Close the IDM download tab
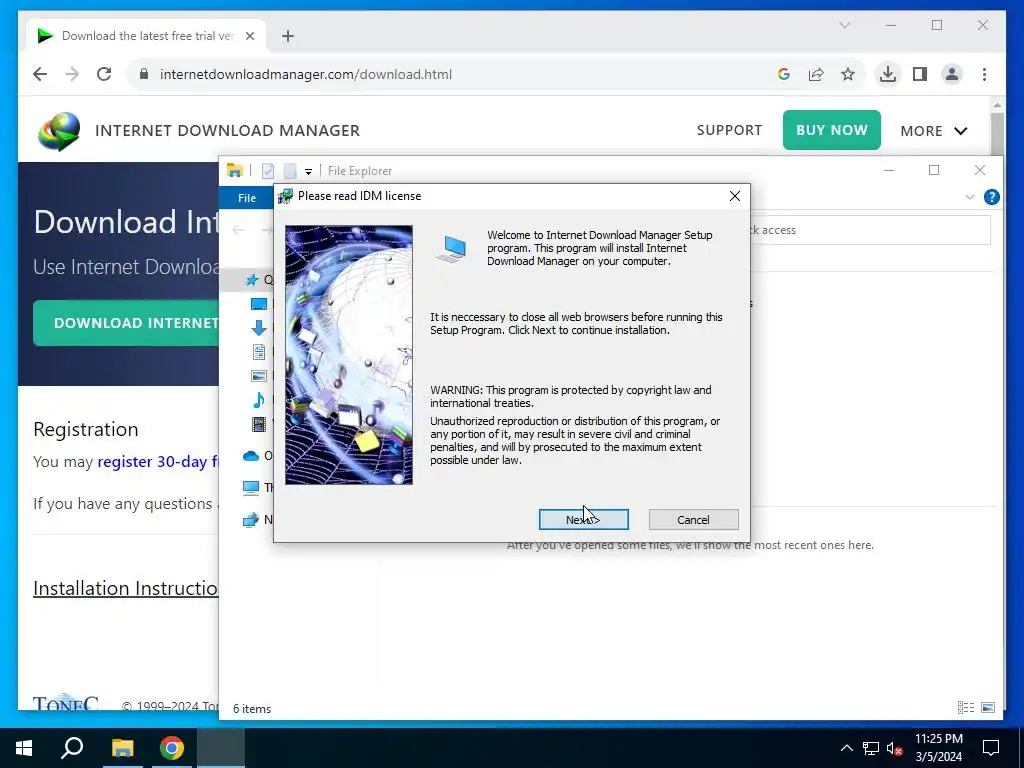The width and height of the screenshot is (1024, 768). (249, 36)
